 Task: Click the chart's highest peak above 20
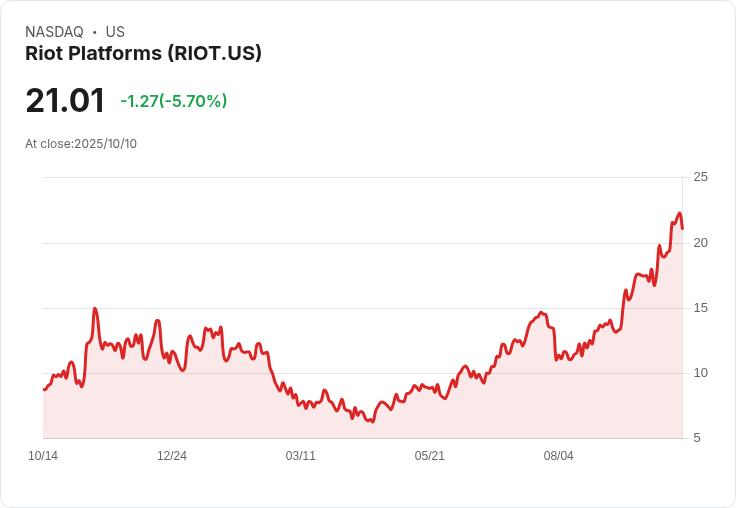pos(679,213)
